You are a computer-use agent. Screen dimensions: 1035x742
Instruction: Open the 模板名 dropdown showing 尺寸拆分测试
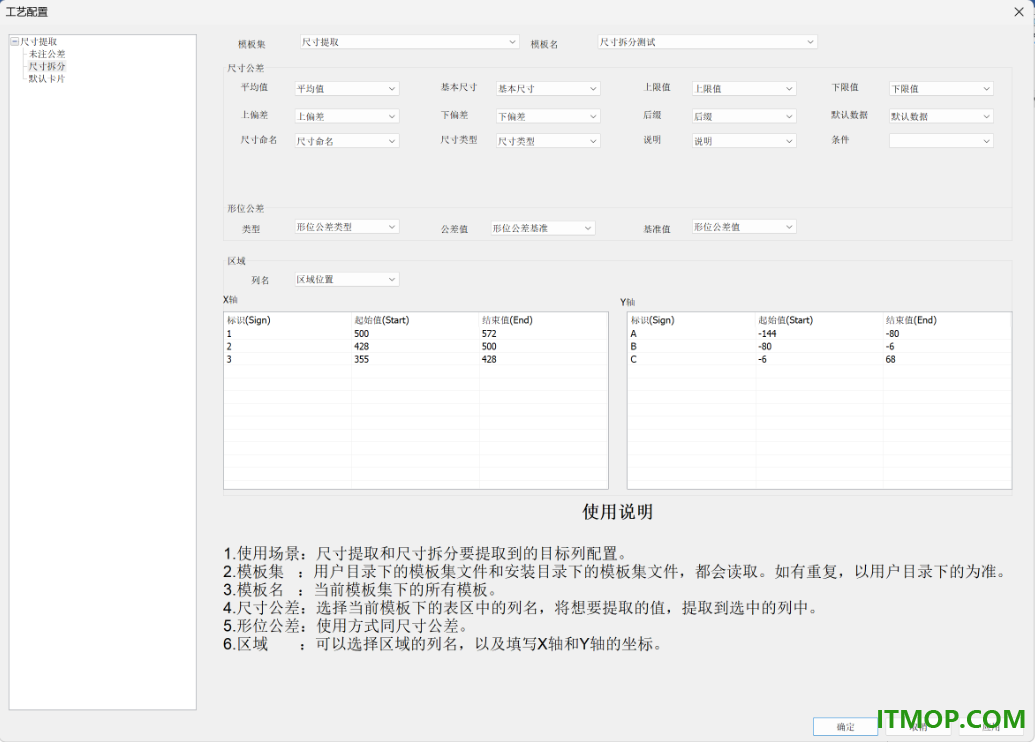pos(707,42)
